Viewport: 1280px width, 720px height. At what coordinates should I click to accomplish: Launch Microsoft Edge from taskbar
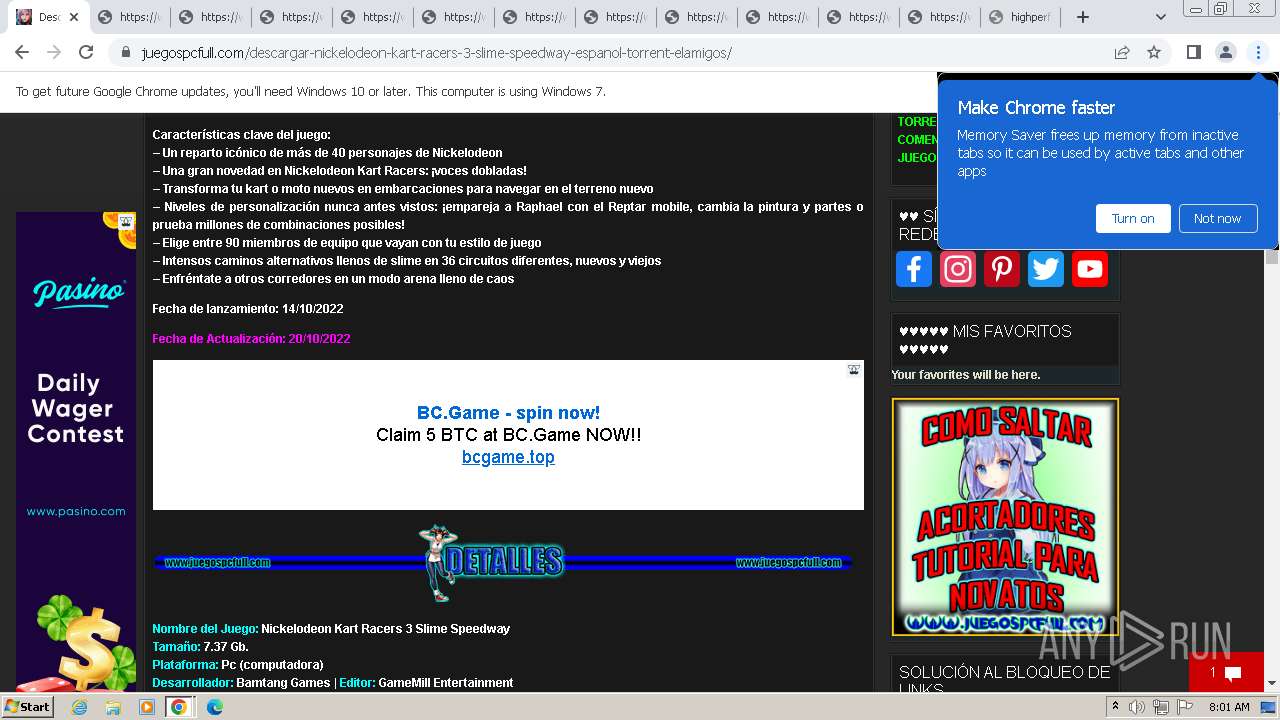coord(214,707)
